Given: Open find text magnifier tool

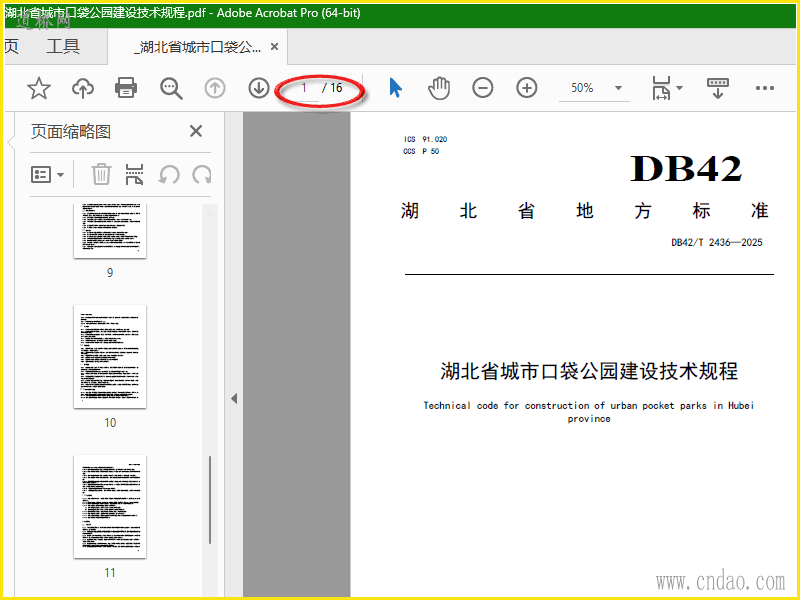Looking at the screenshot, I should tap(171, 88).
